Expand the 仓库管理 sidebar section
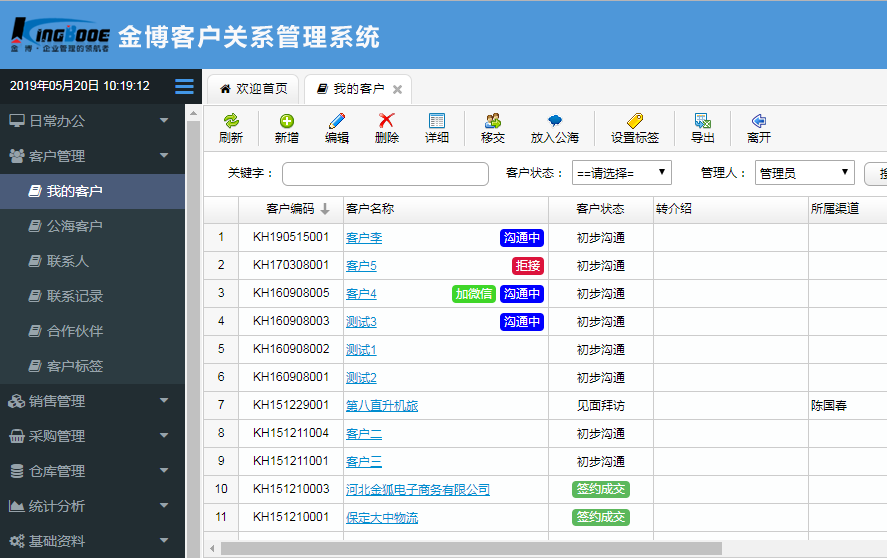887x558 pixels. pos(92,471)
